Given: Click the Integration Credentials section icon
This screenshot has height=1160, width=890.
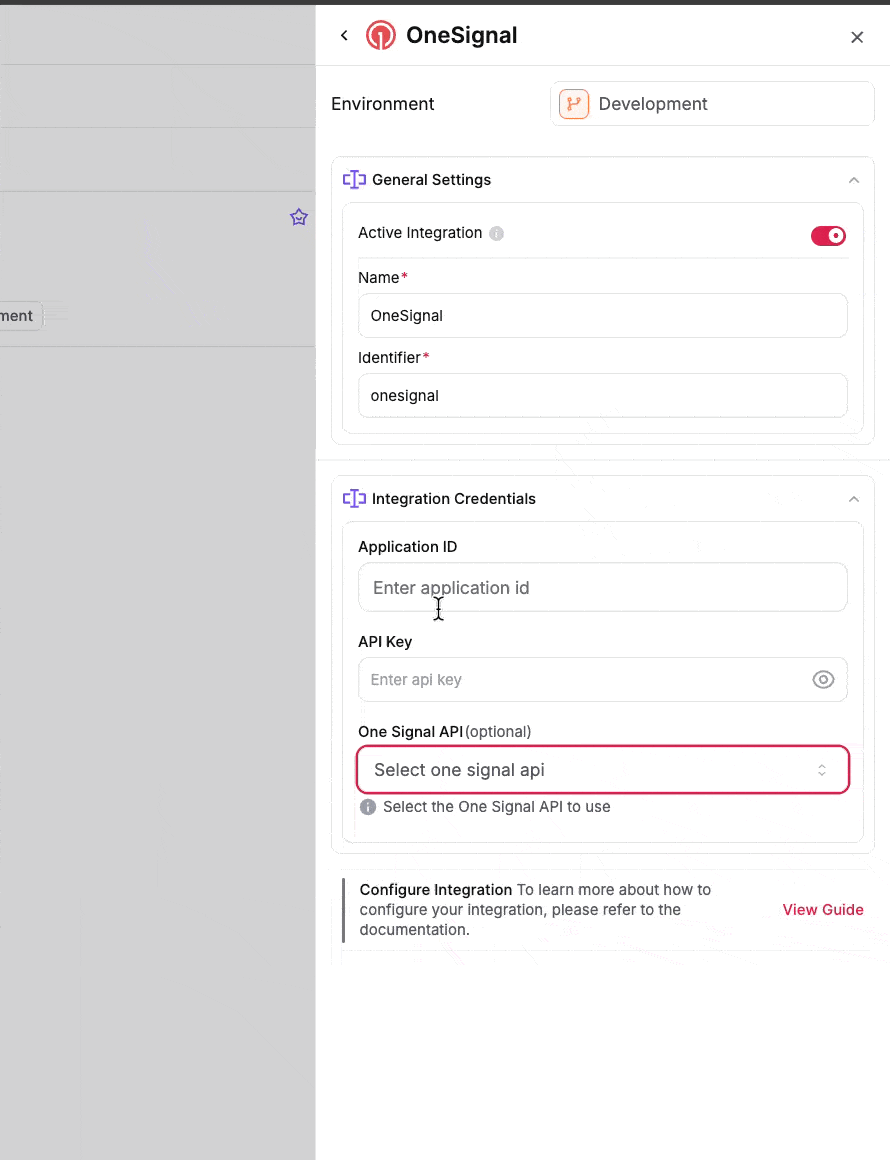Looking at the screenshot, I should (354, 498).
